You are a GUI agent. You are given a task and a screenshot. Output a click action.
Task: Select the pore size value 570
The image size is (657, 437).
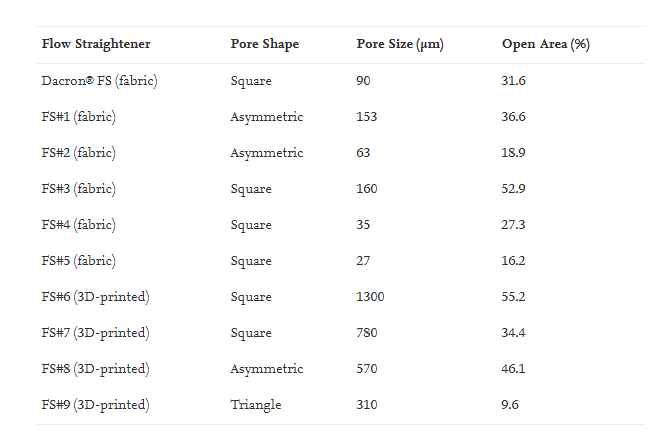(x=366, y=369)
